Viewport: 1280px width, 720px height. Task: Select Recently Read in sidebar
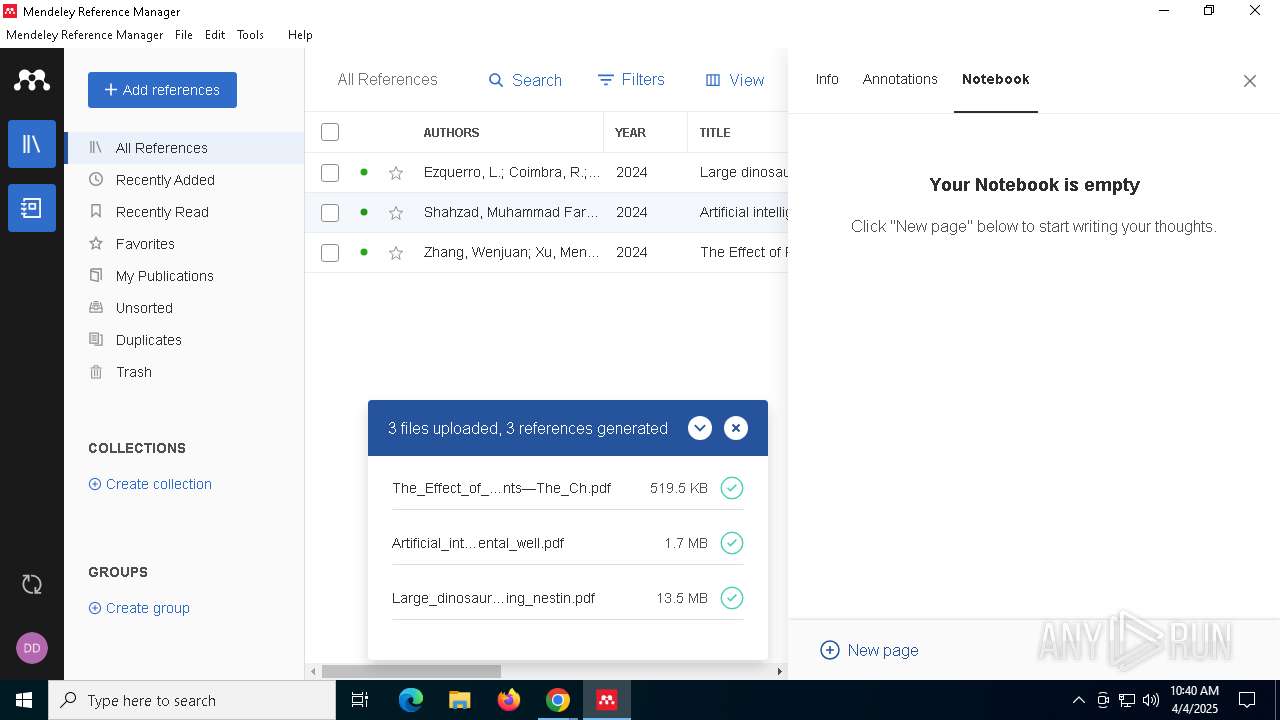coord(184,212)
